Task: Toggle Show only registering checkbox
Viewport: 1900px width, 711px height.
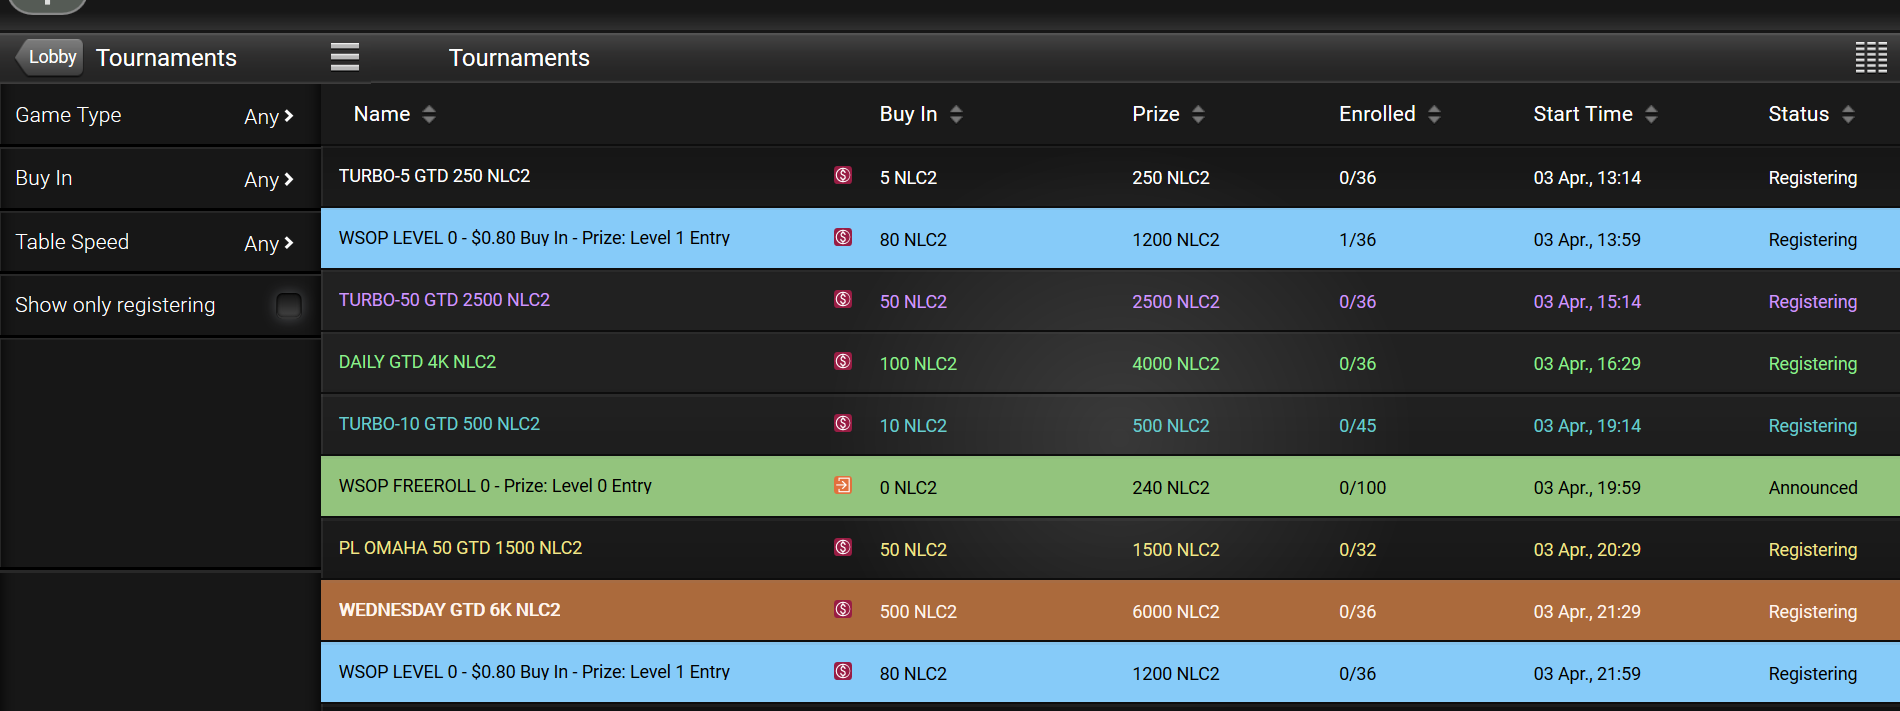Action: coord(289,305)
